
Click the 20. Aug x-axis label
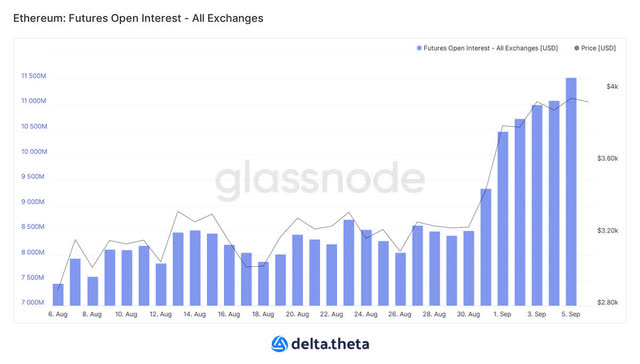pos(297,314)
